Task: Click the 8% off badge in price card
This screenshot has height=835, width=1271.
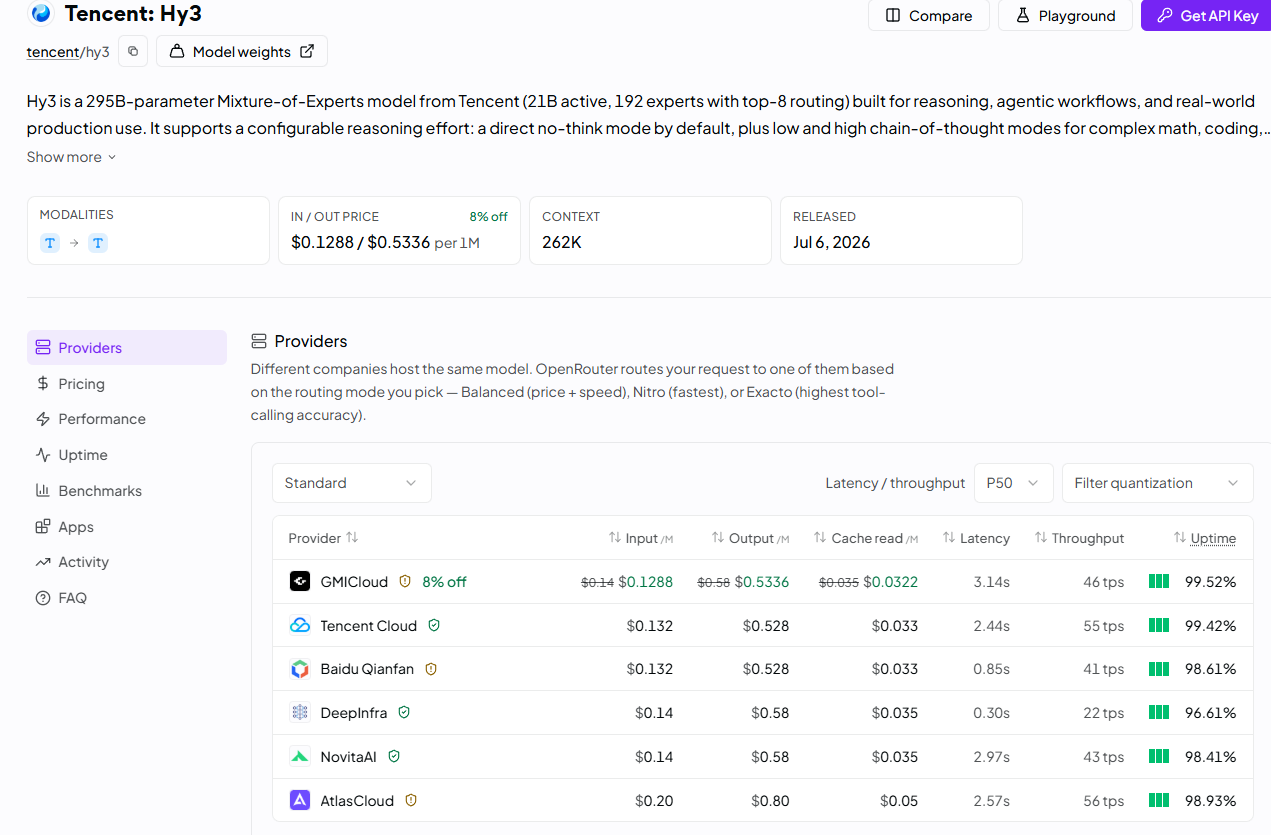Action: [x=488, y=216]
